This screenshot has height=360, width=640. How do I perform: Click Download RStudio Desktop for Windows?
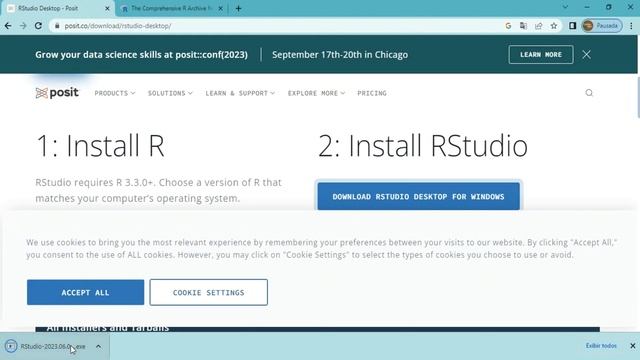click(418, 196)
